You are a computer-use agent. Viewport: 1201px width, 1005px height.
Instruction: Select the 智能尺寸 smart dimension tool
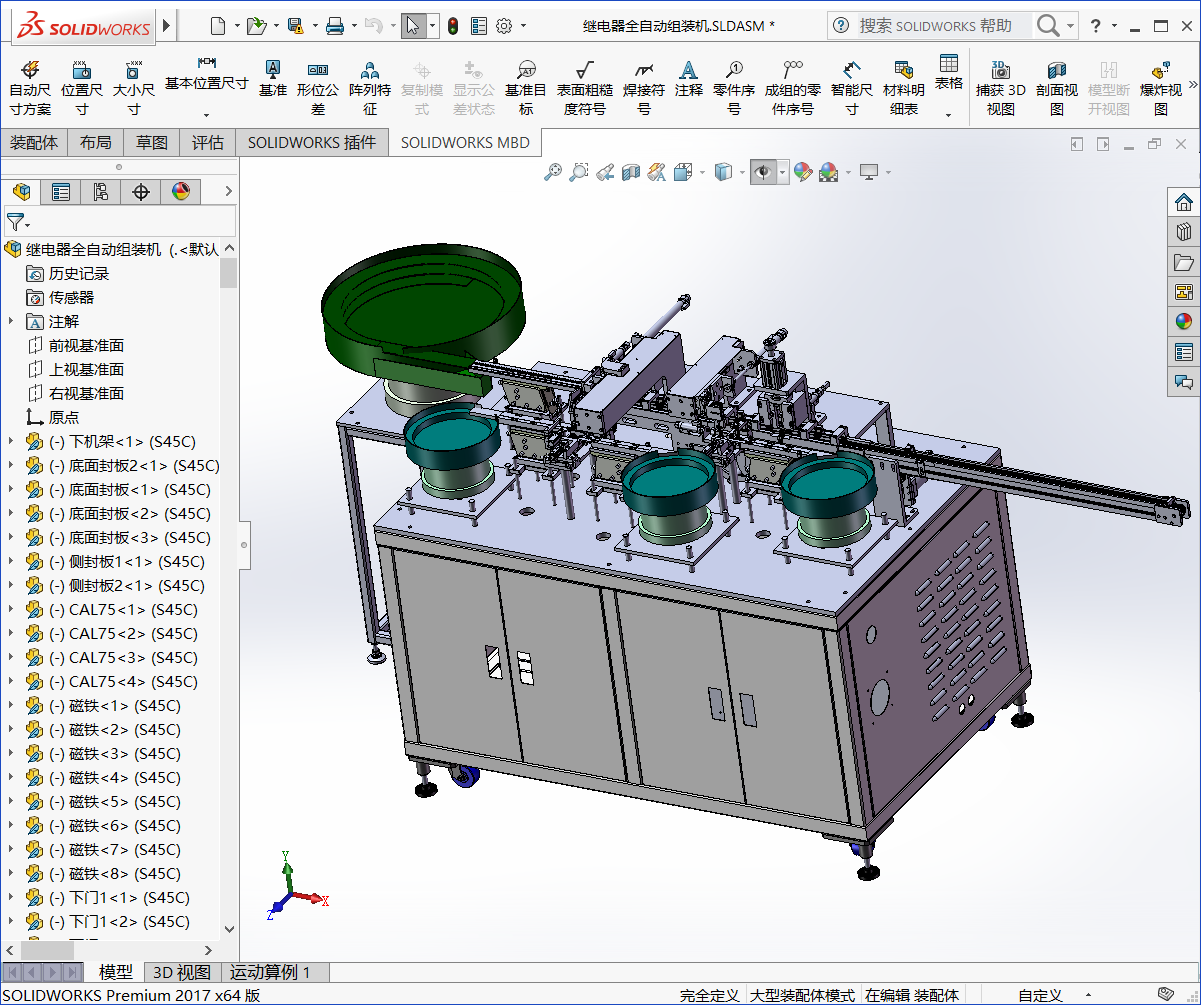click(x=852, y=88)
